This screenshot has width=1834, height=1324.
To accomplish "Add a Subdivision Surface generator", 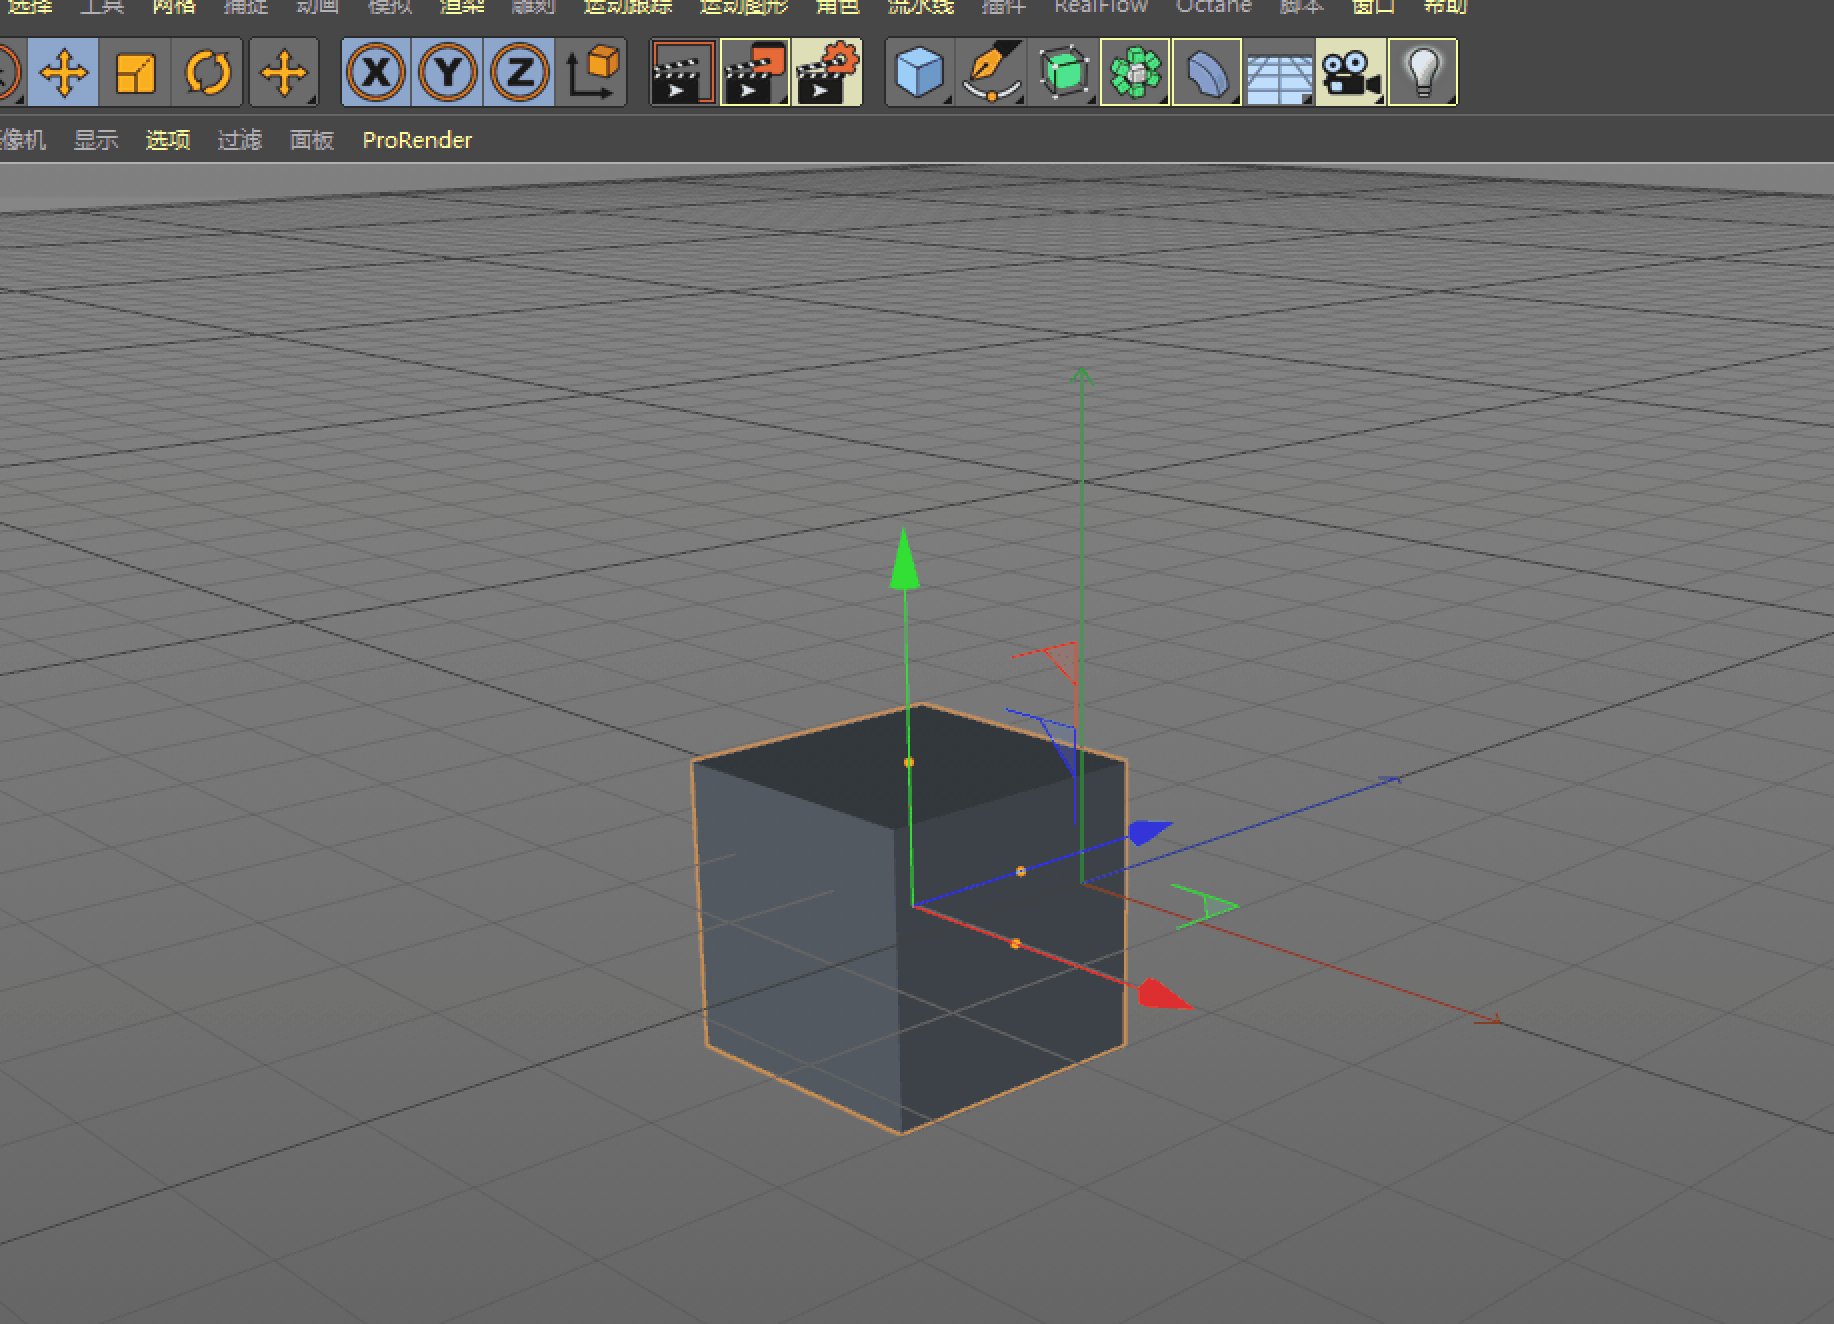I will point(1063,72).
